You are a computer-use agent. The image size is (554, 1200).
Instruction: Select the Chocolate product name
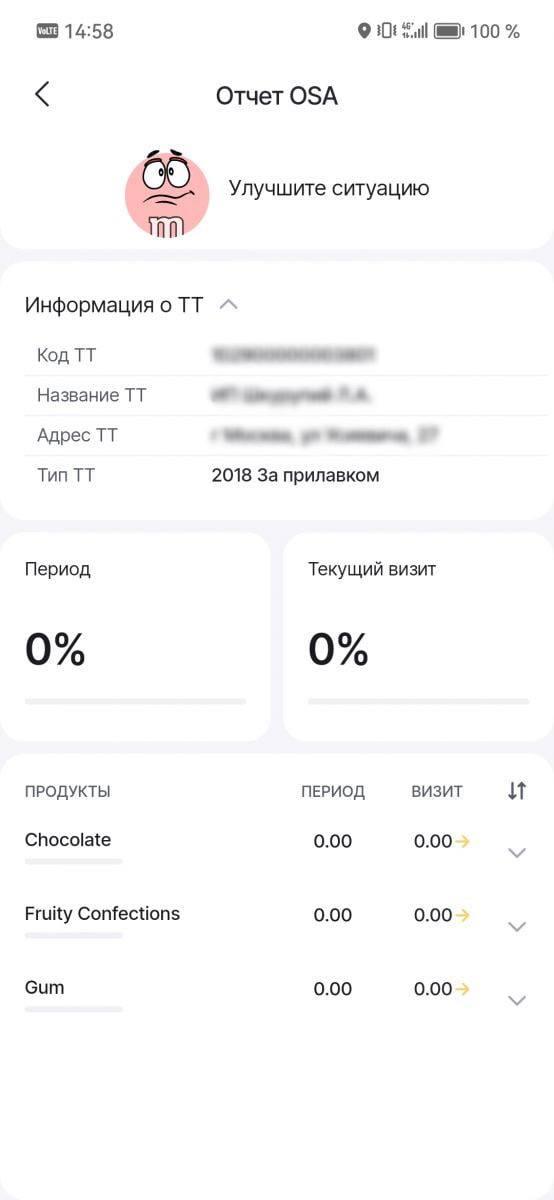point(68,840)
